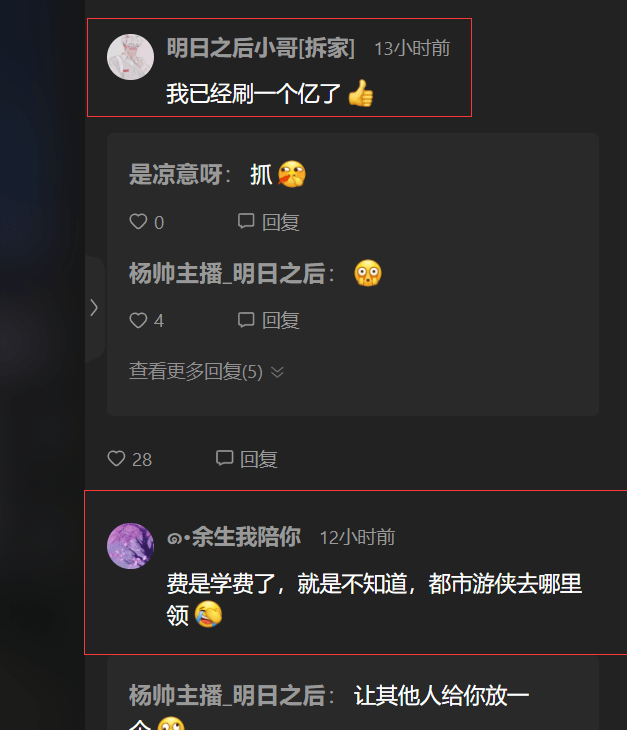Open the profile of username 是凉意呀
Image resolution: width=627 pixels, height=730 pixels.
pos(175,175)
